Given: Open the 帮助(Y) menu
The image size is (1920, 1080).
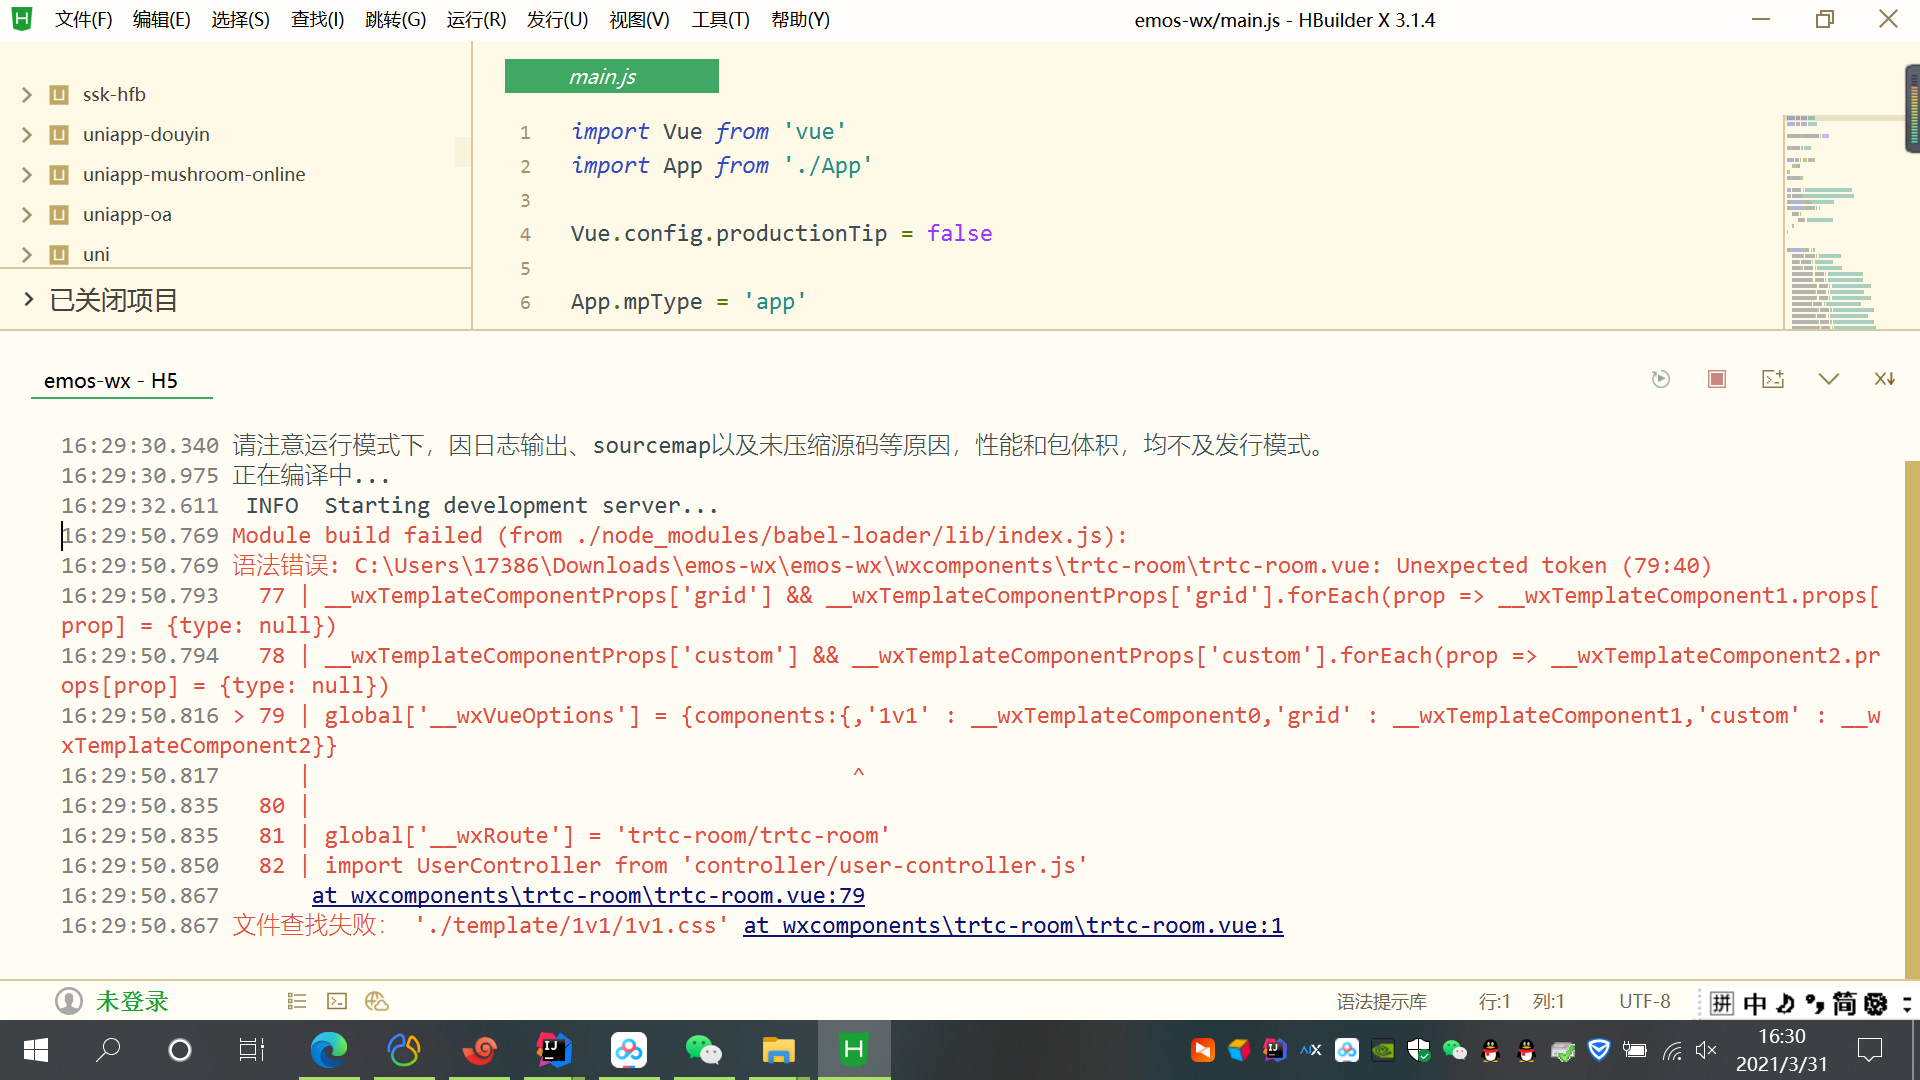Looking at the screenshot, I should [x=800, y=20].
